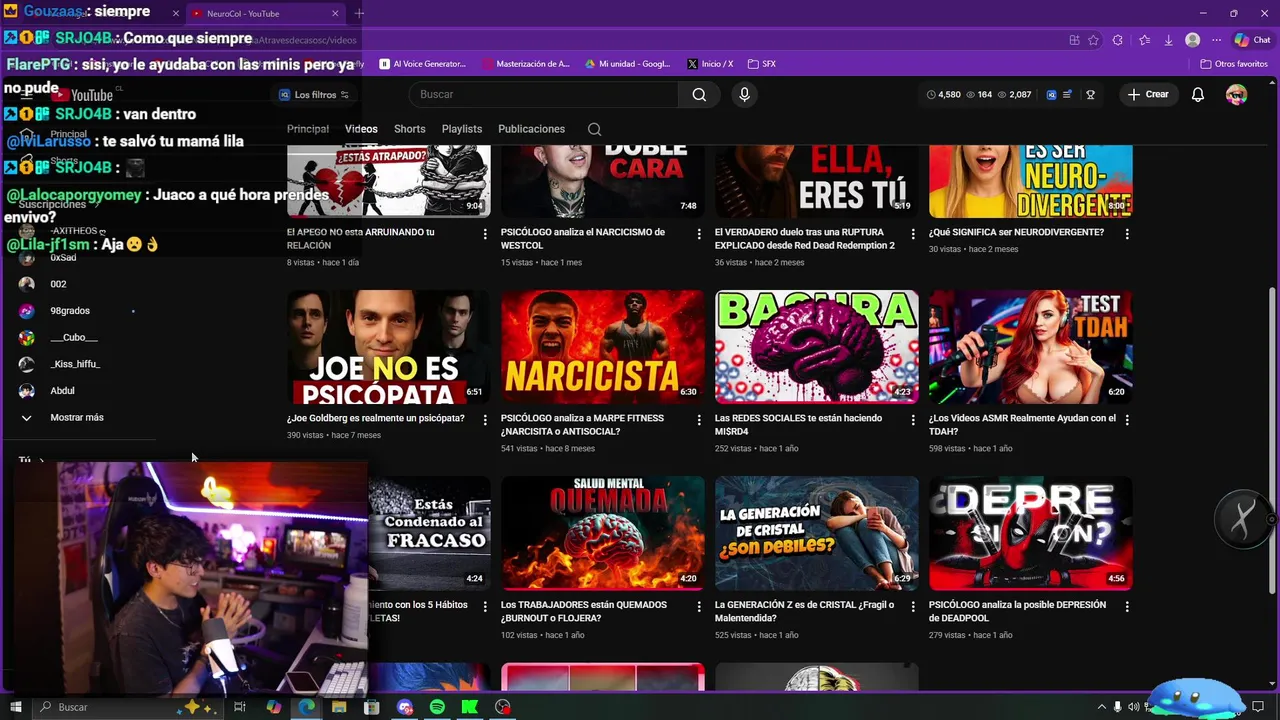1280x720 pixels.
Task: Play the TEST TDAH ASMR thumbnail
Action: 1031,347
